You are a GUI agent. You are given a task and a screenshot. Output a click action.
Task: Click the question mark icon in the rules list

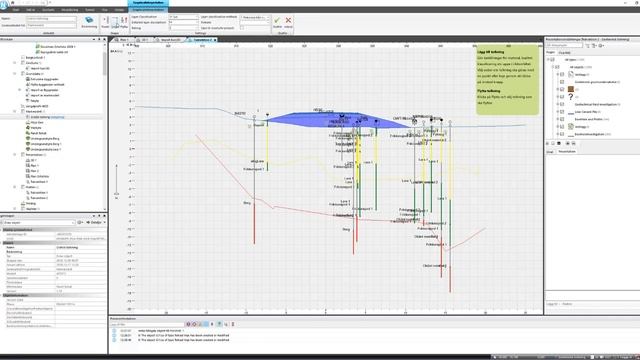pos(571,97)
